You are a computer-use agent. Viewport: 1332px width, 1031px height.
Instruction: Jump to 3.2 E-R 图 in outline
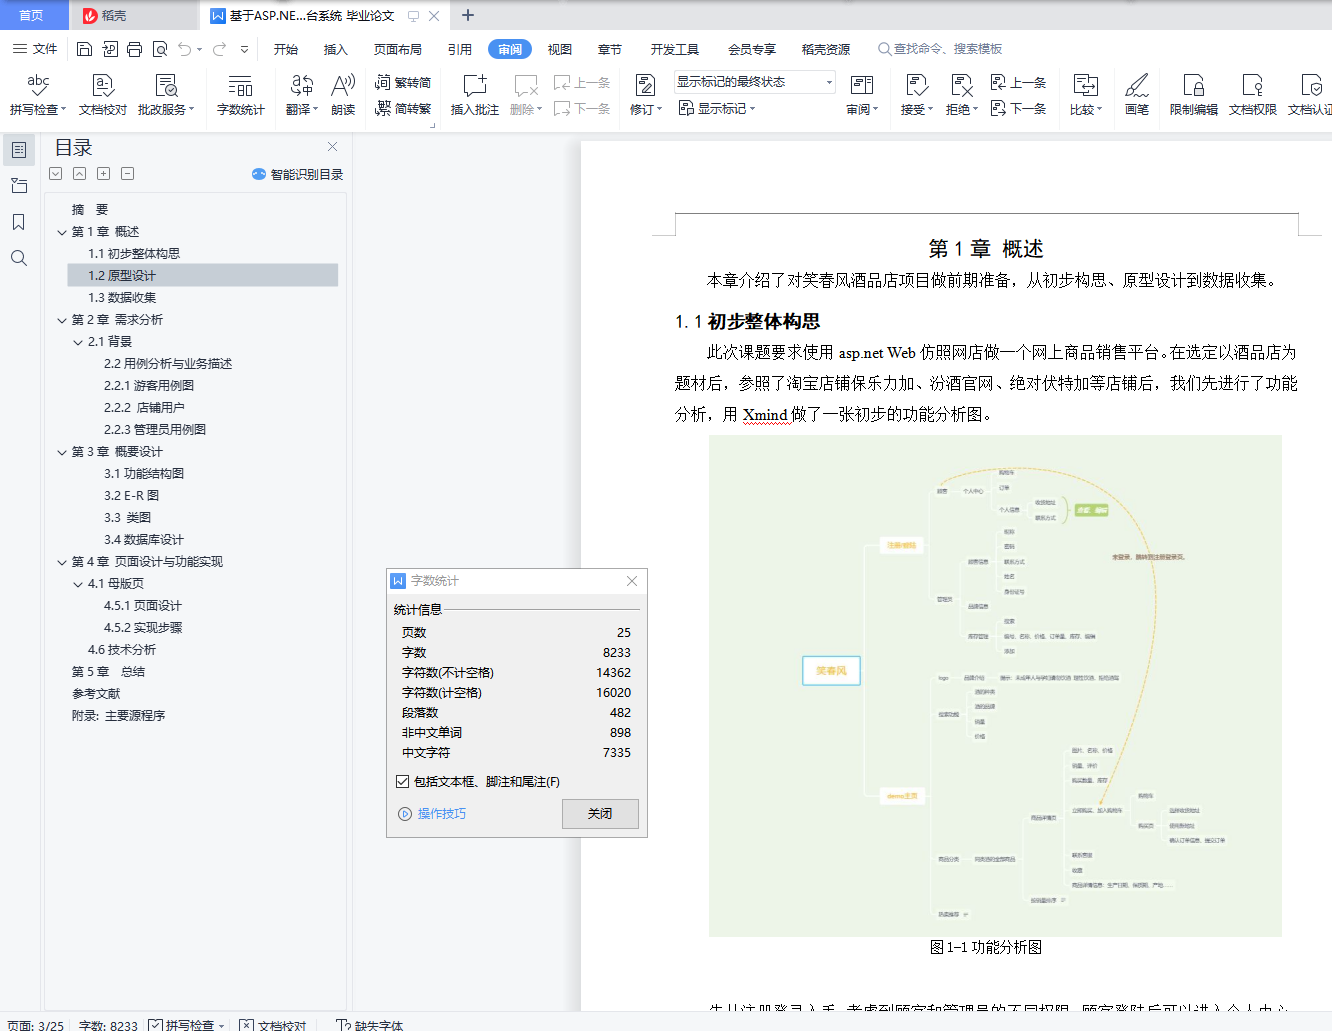tap(132, 496)
